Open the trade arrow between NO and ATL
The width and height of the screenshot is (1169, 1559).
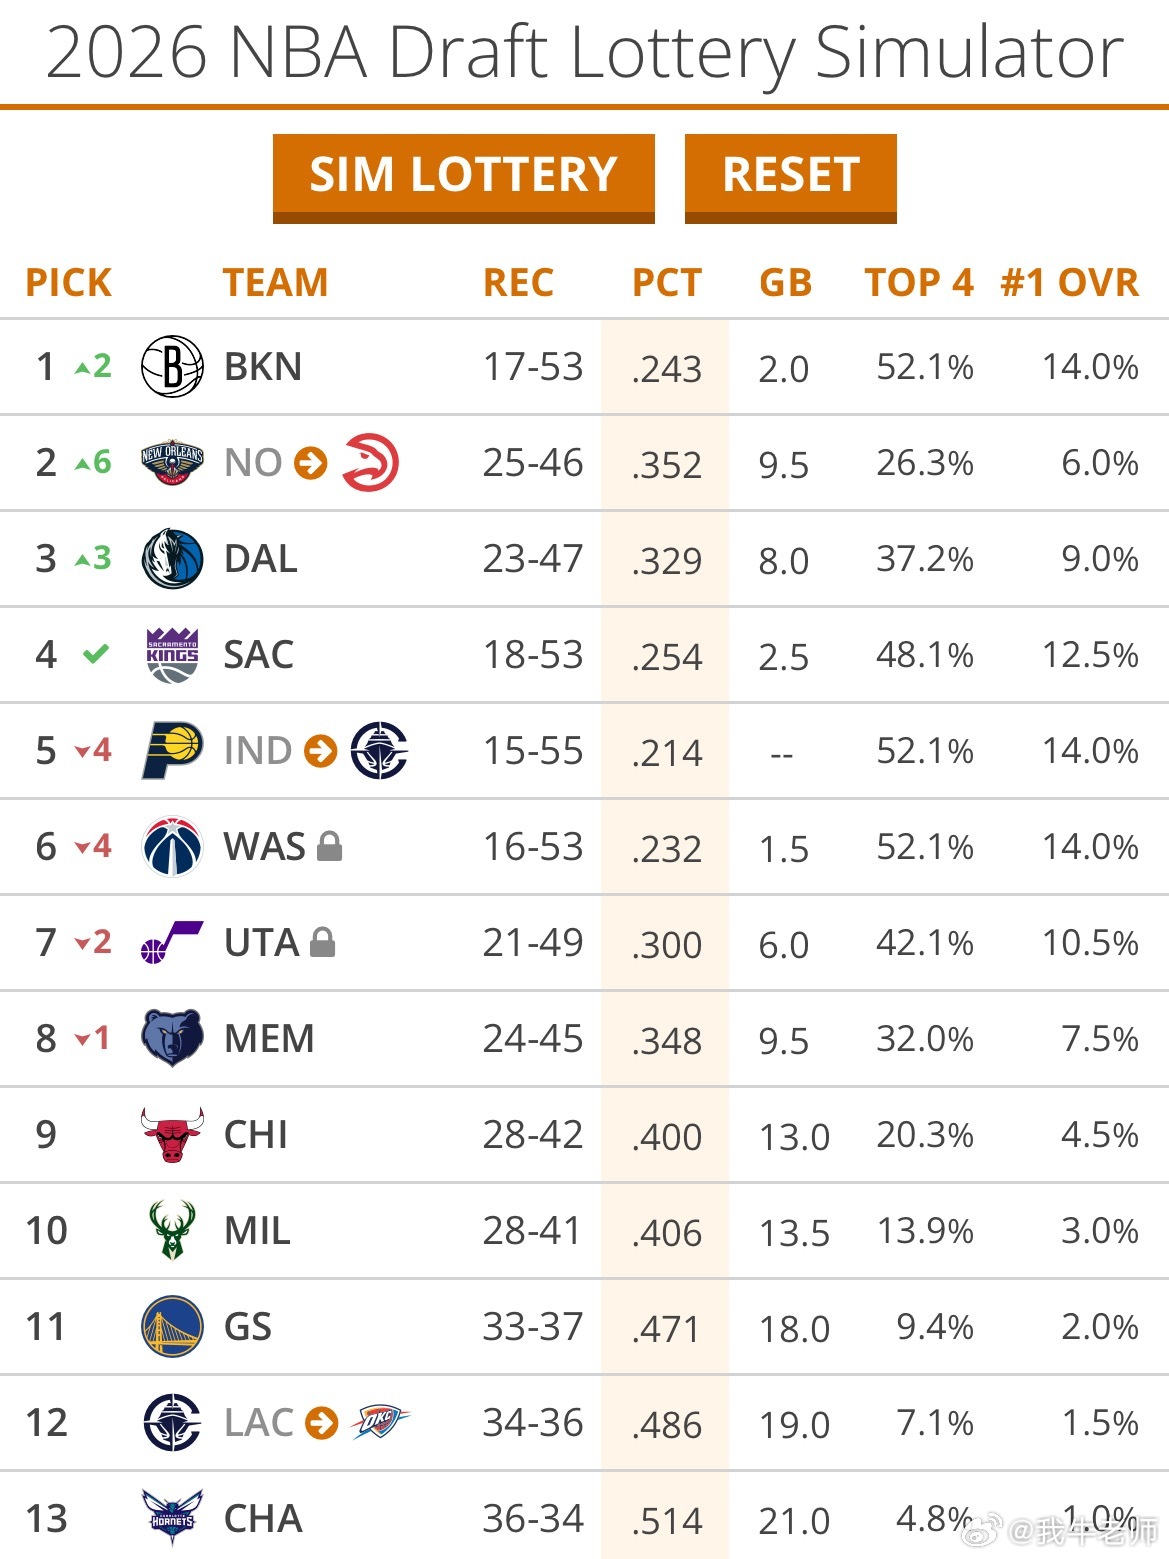pos(310,463)
